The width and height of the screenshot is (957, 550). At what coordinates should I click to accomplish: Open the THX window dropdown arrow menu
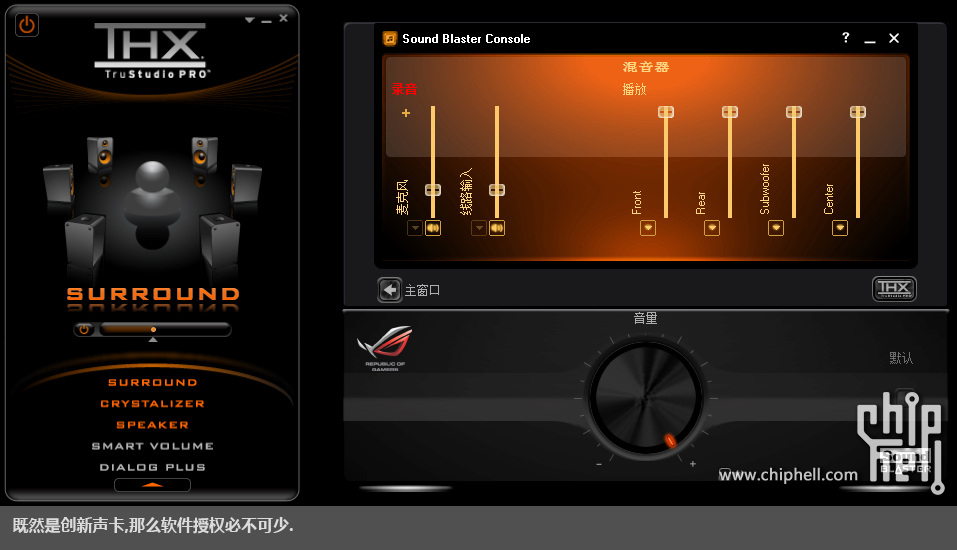pos(250,20)
